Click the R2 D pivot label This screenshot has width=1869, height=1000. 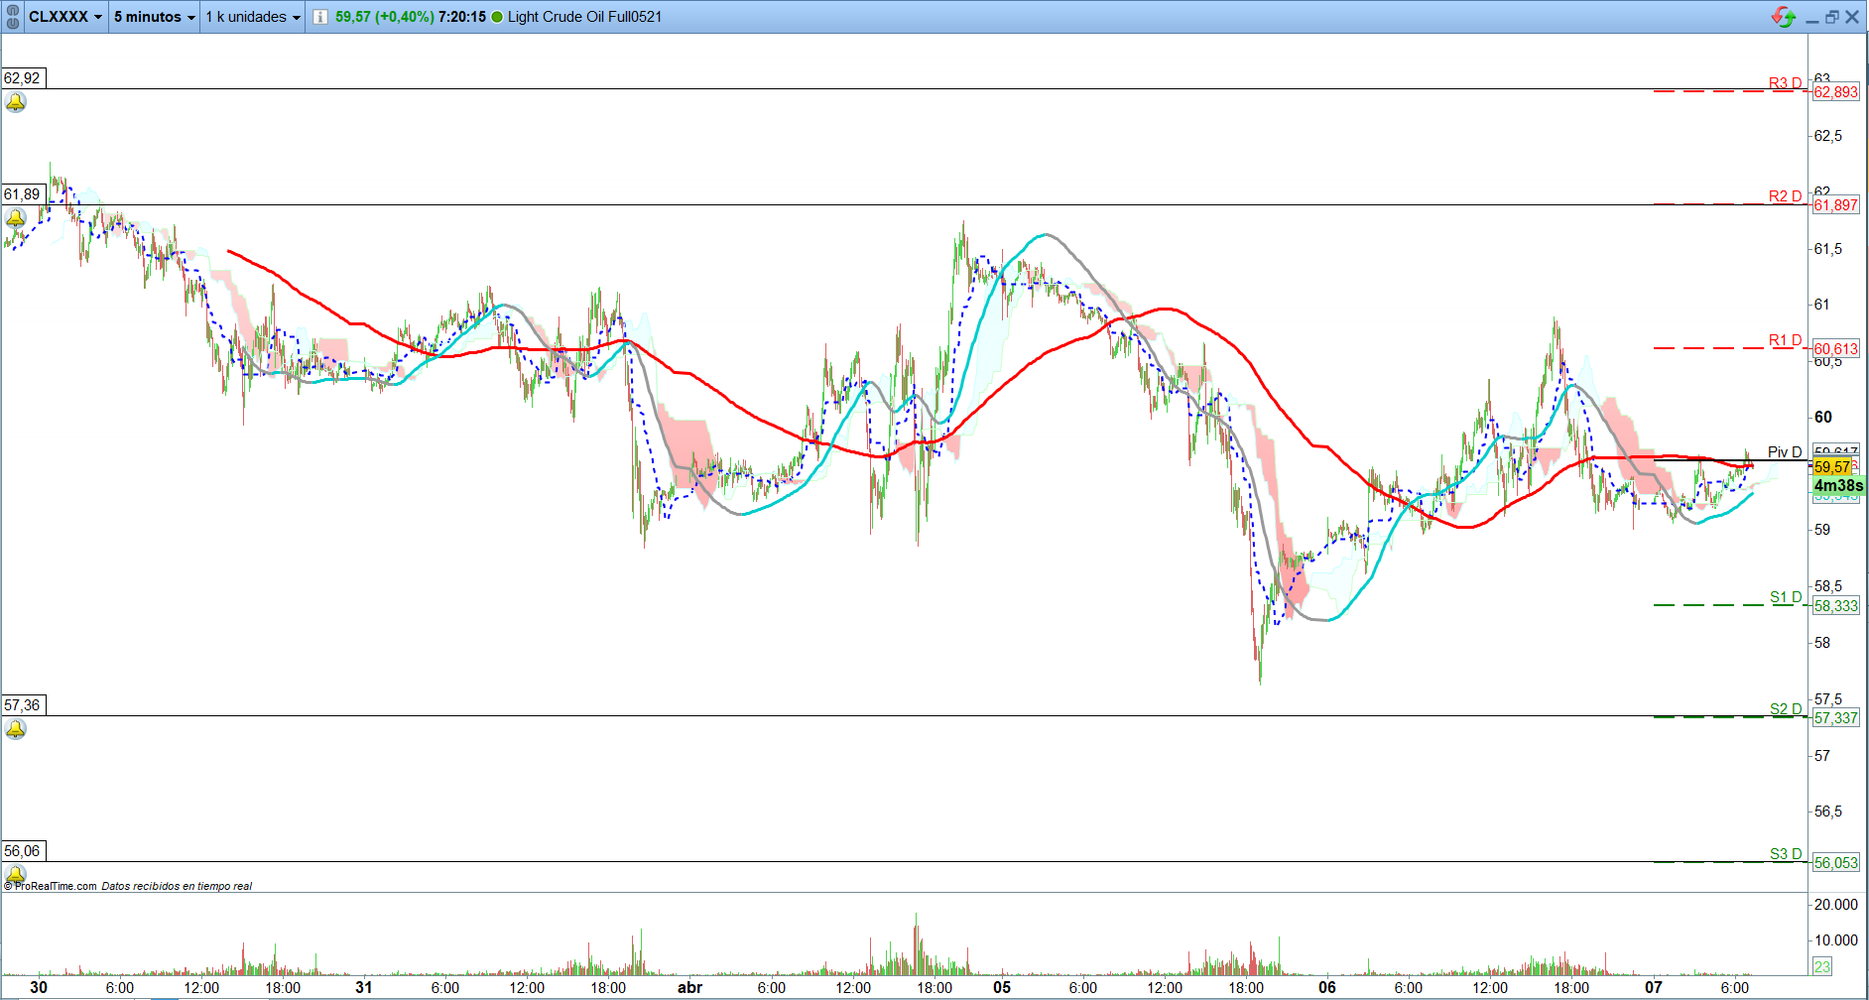1785,196
